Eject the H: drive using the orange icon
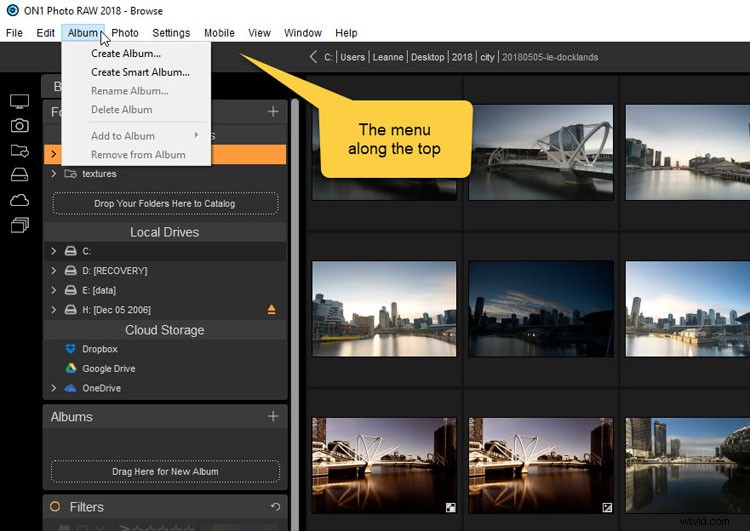The width and height of the screenshot is (750, 531). [x=272, y=310]
